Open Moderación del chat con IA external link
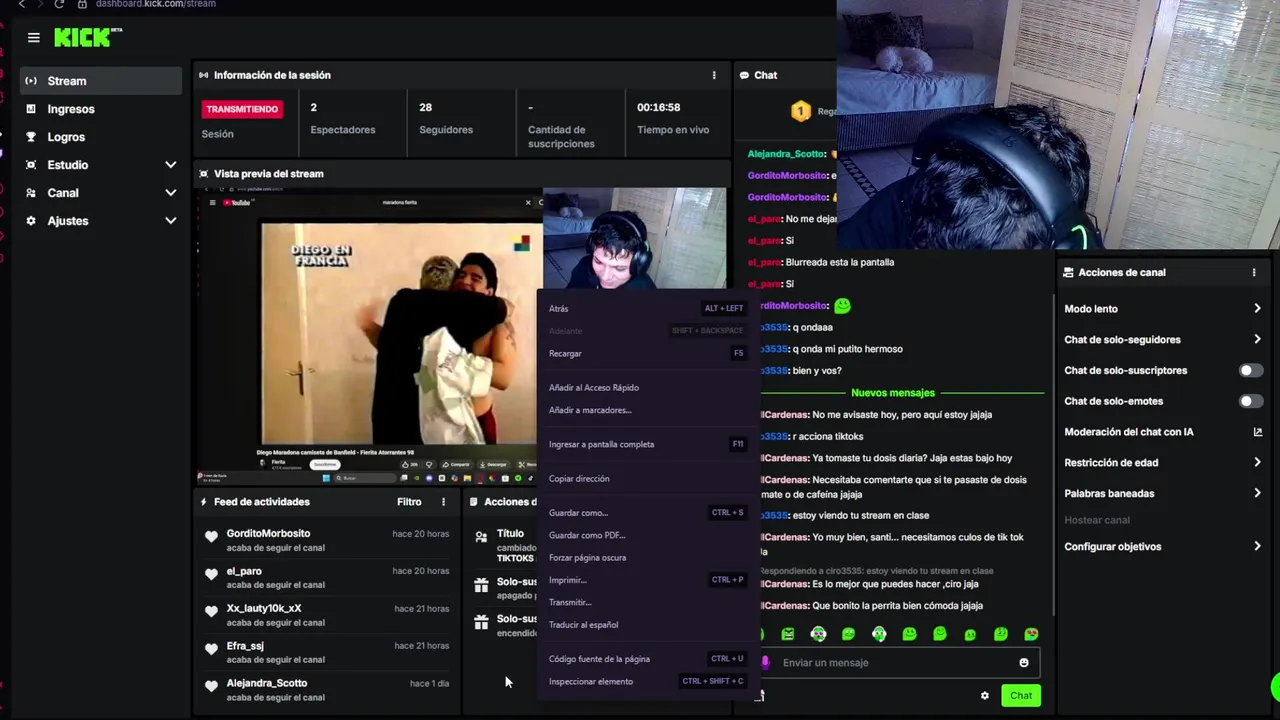The width and height of the screenshot is (1280, 720). pos(1257,432)
